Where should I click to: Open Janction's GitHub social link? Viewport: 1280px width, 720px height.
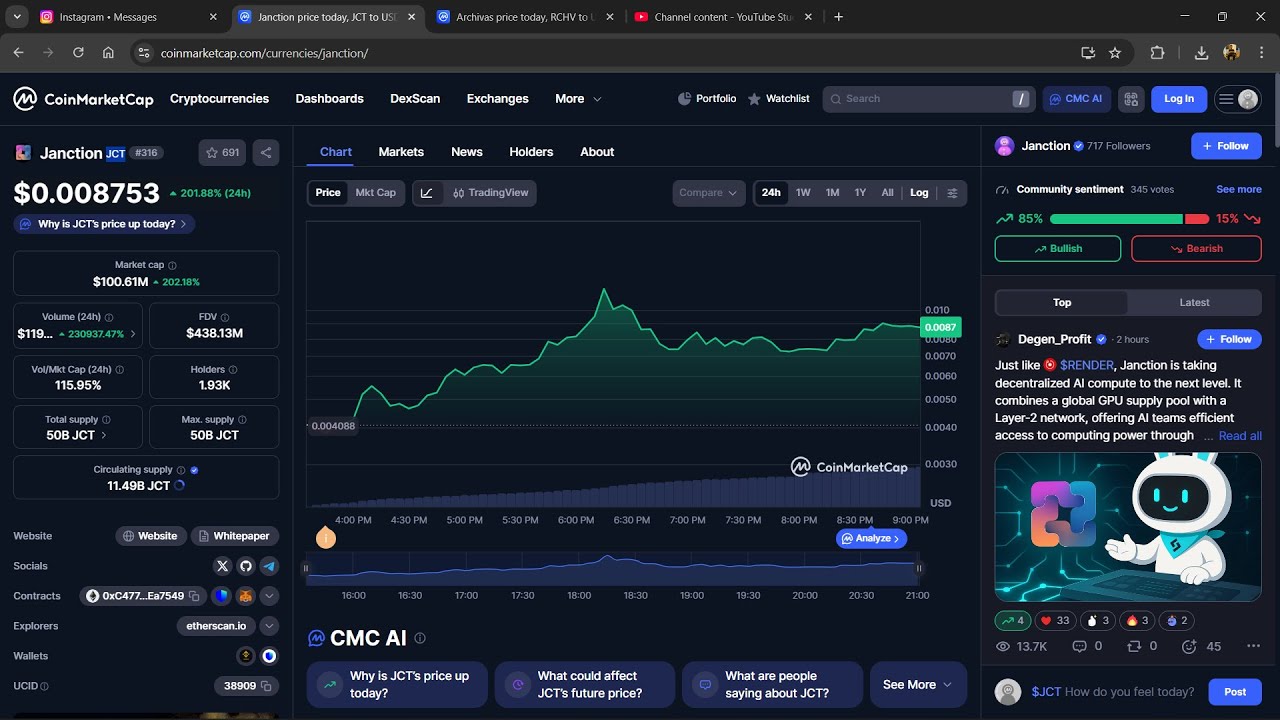click(x=246, y=566)
